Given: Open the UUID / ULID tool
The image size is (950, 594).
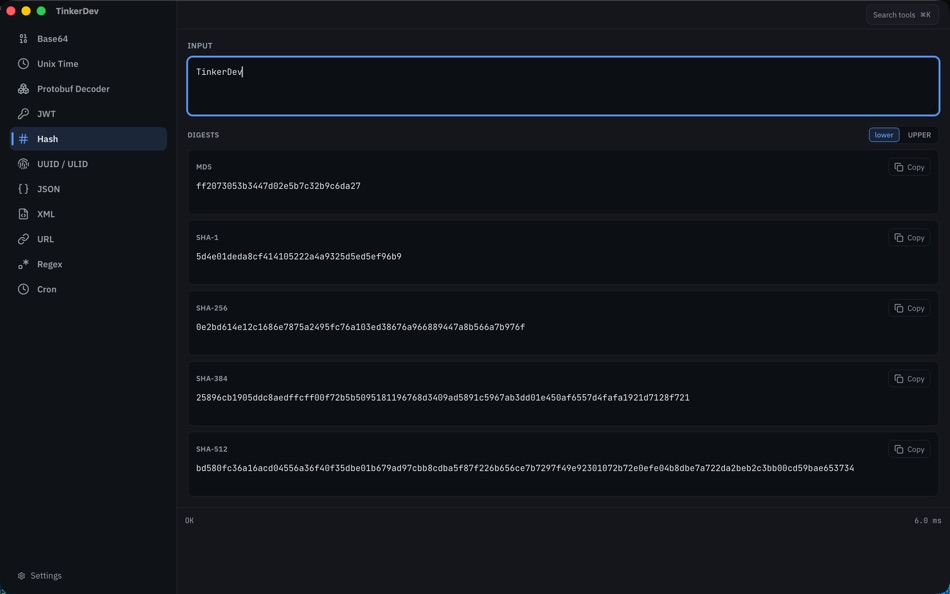Looking at the screenshot, I should pos(88,164).
